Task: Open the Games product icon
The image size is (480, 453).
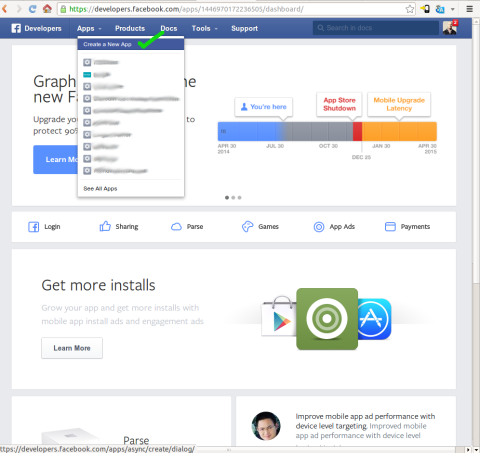Action: [x=247, y=227]
